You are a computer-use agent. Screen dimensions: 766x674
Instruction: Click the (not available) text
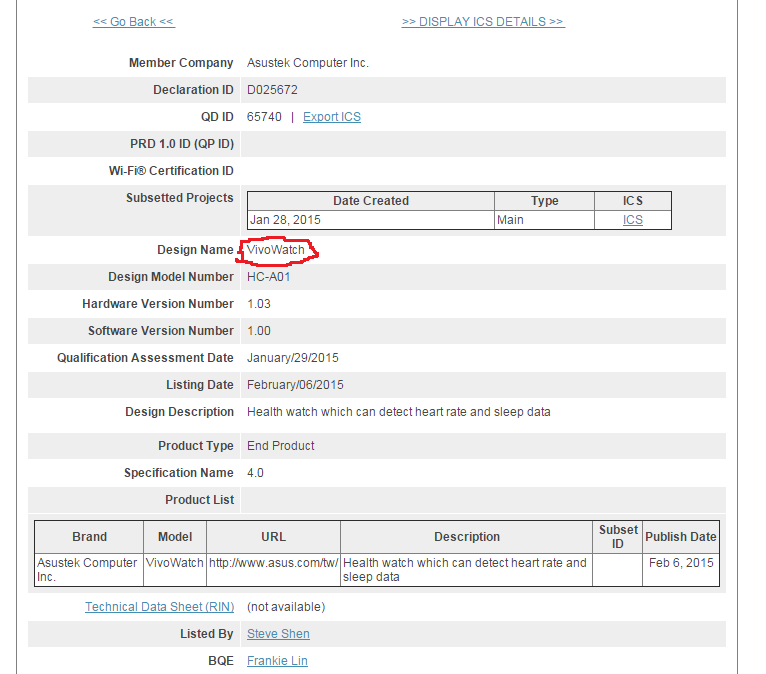[286, 607]
